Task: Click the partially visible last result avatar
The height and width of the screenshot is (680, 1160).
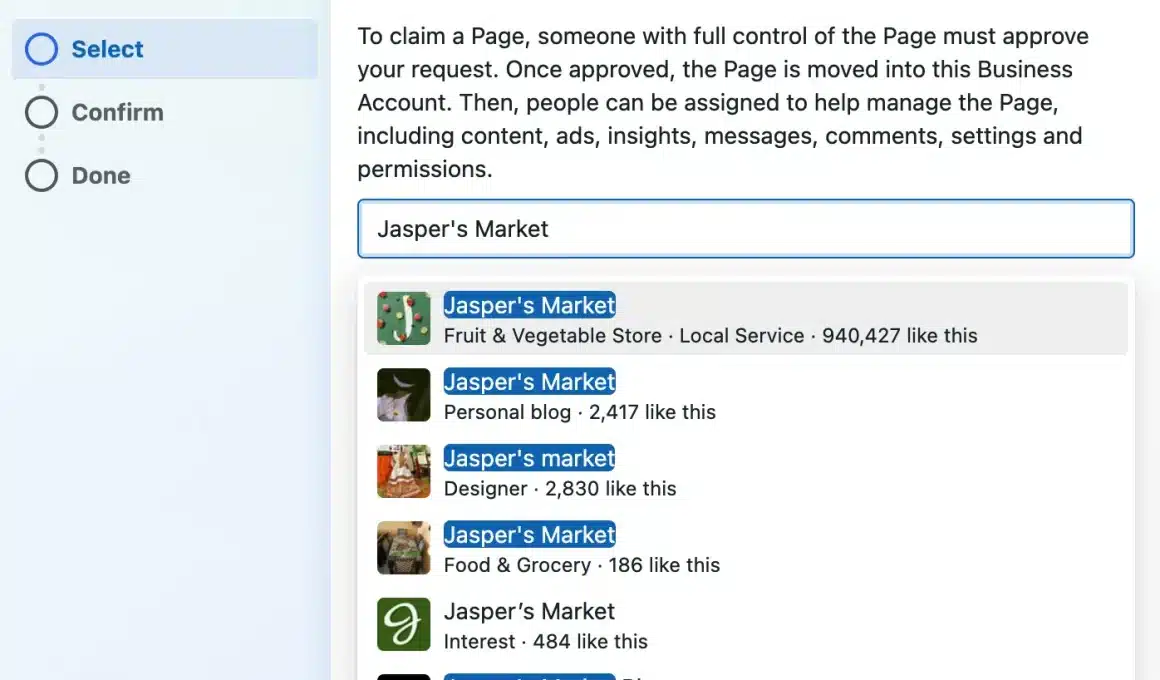Action: (403, 676)
